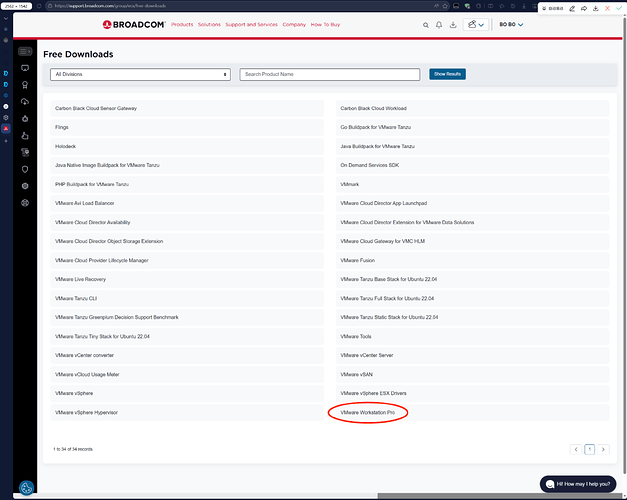Open VMware Cloud Director Availability
Image resolution: width=627 pixels, height=500 pixels.
tap(187, 222)
